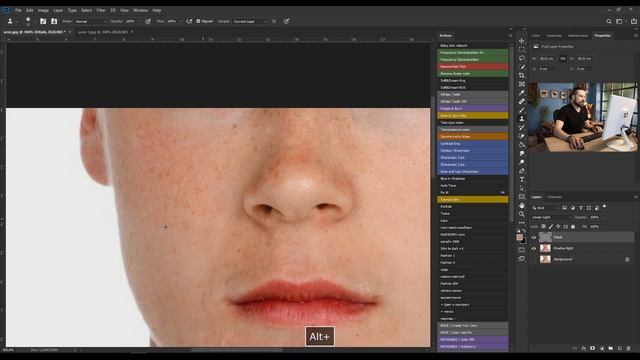The image size is (640, 360).
Task: Turn layer filtering on or off
Action: [x=604, y=207]
